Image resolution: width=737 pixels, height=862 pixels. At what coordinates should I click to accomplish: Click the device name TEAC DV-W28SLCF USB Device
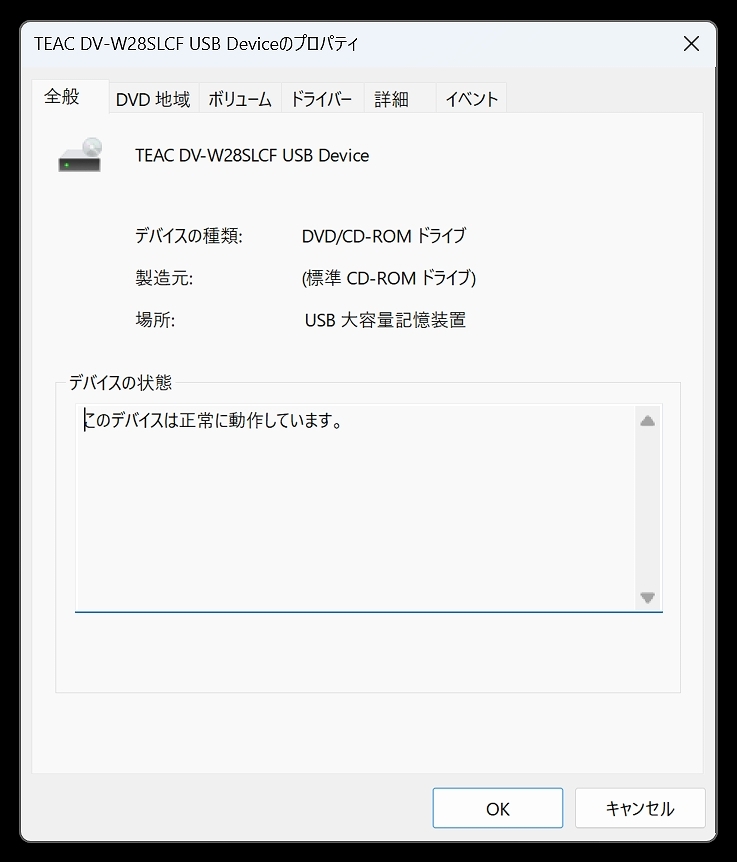(x=252, y=156)
